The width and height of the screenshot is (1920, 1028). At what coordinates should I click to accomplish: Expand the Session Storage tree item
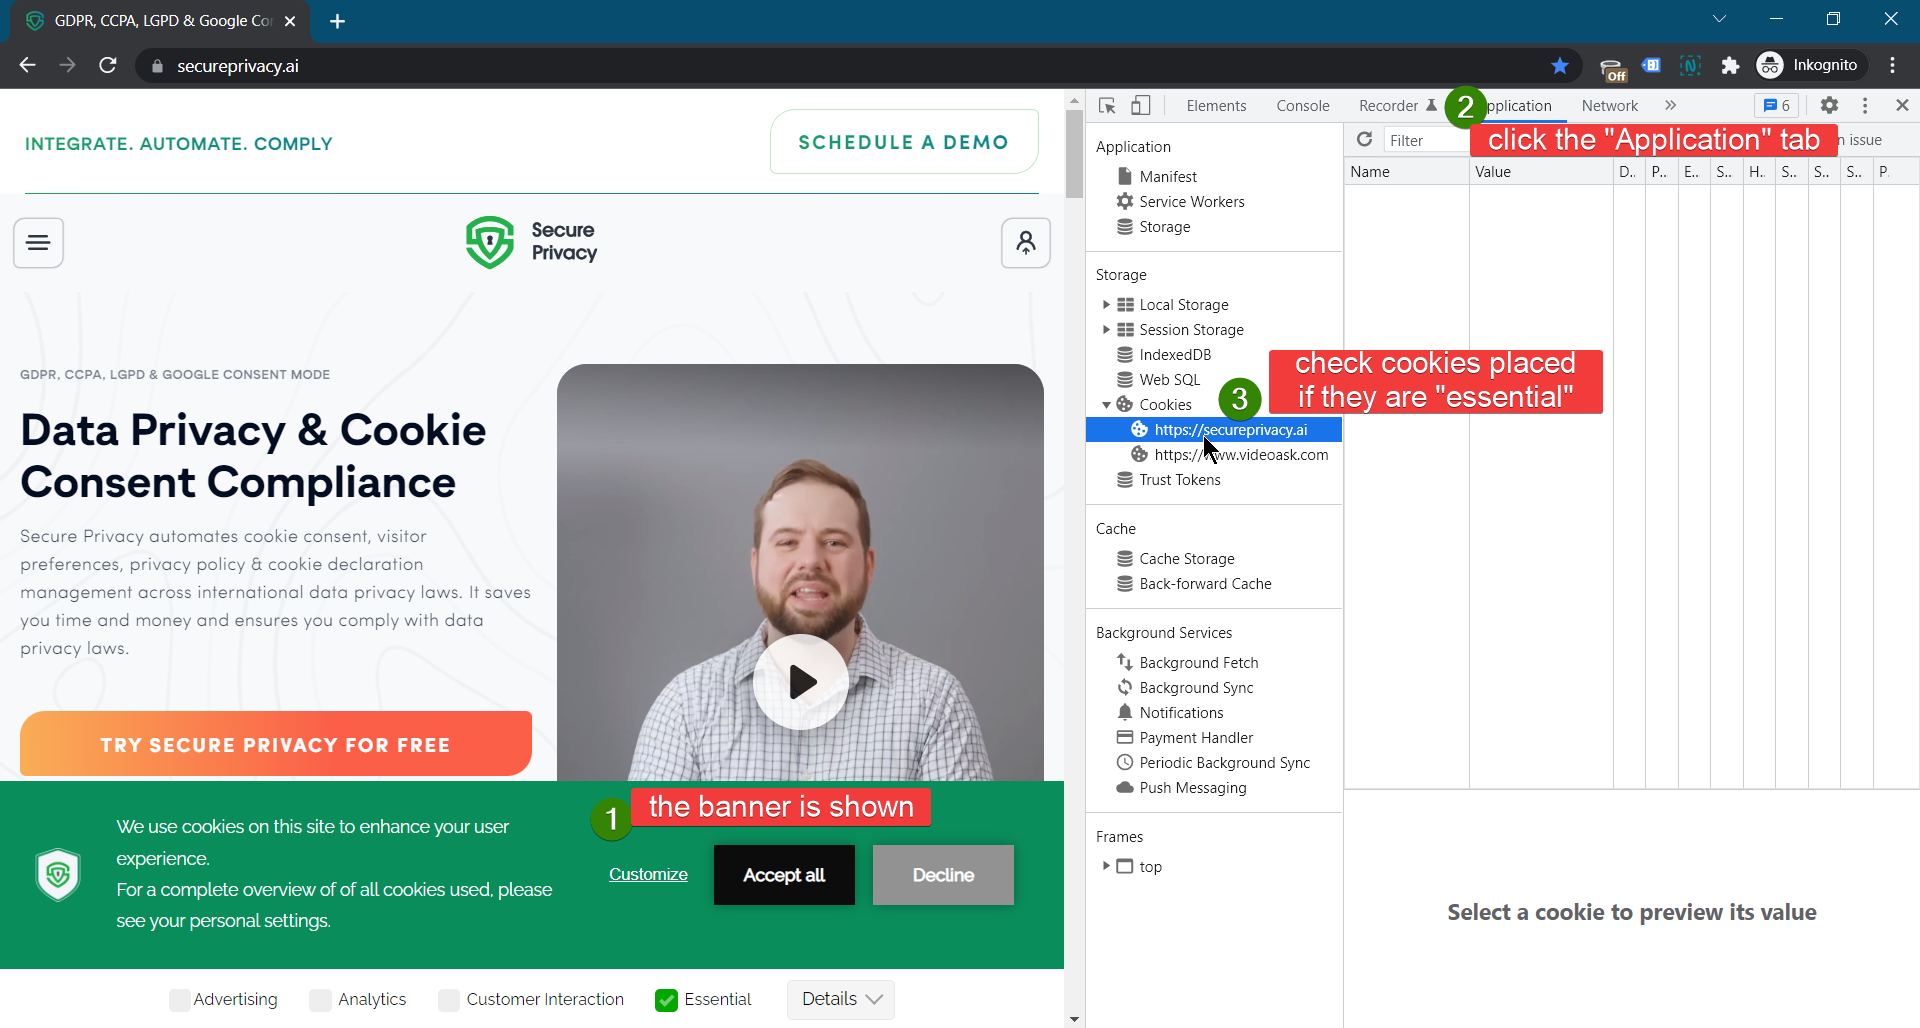[x=1106, y=330]
